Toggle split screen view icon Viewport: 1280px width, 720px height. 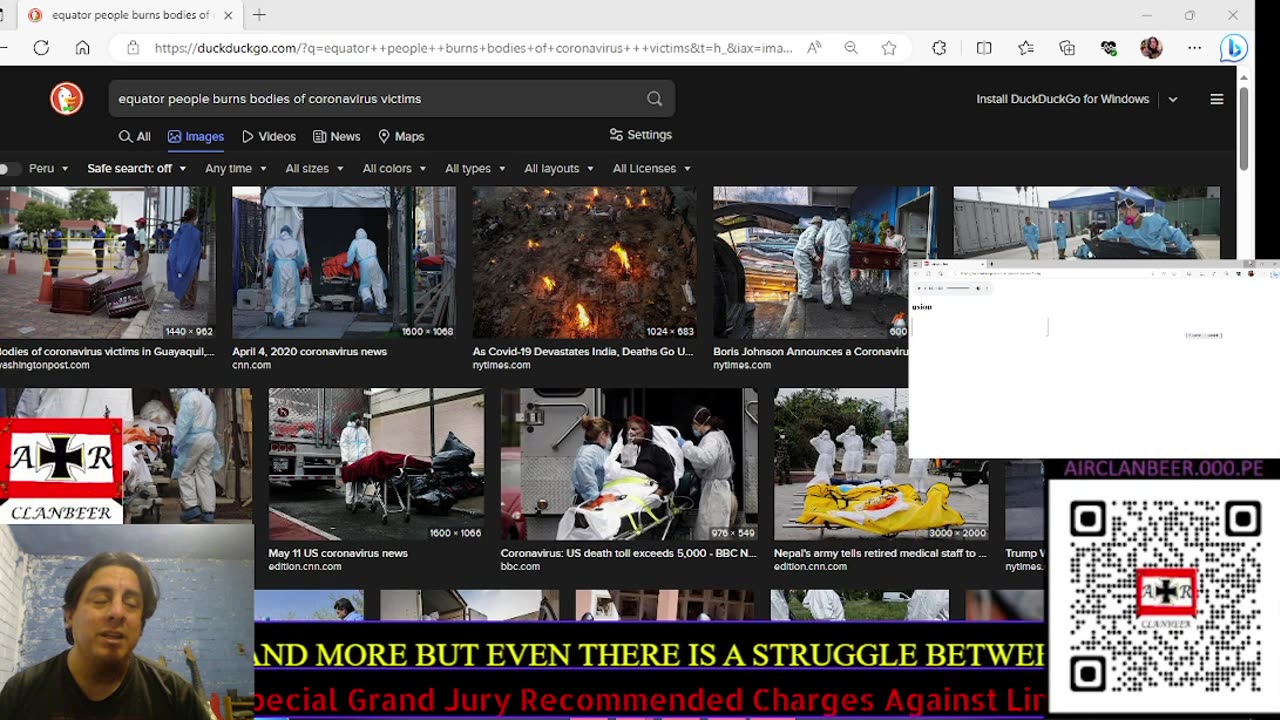tap(984, 48)
